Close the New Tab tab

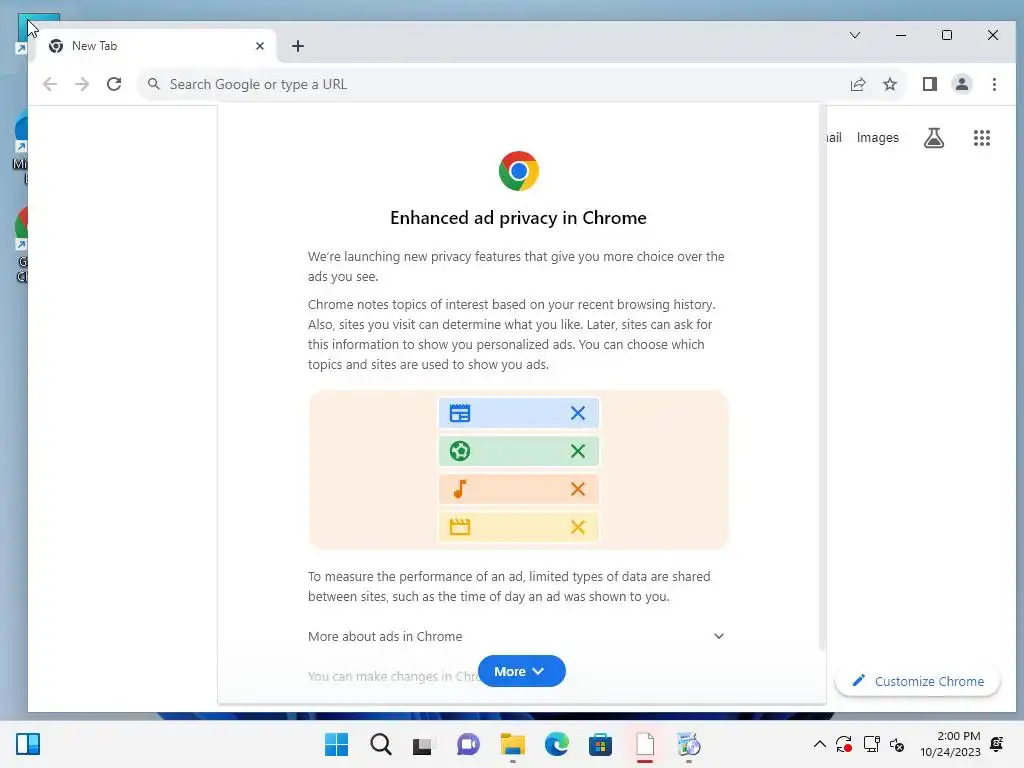[x=260, y=46]
